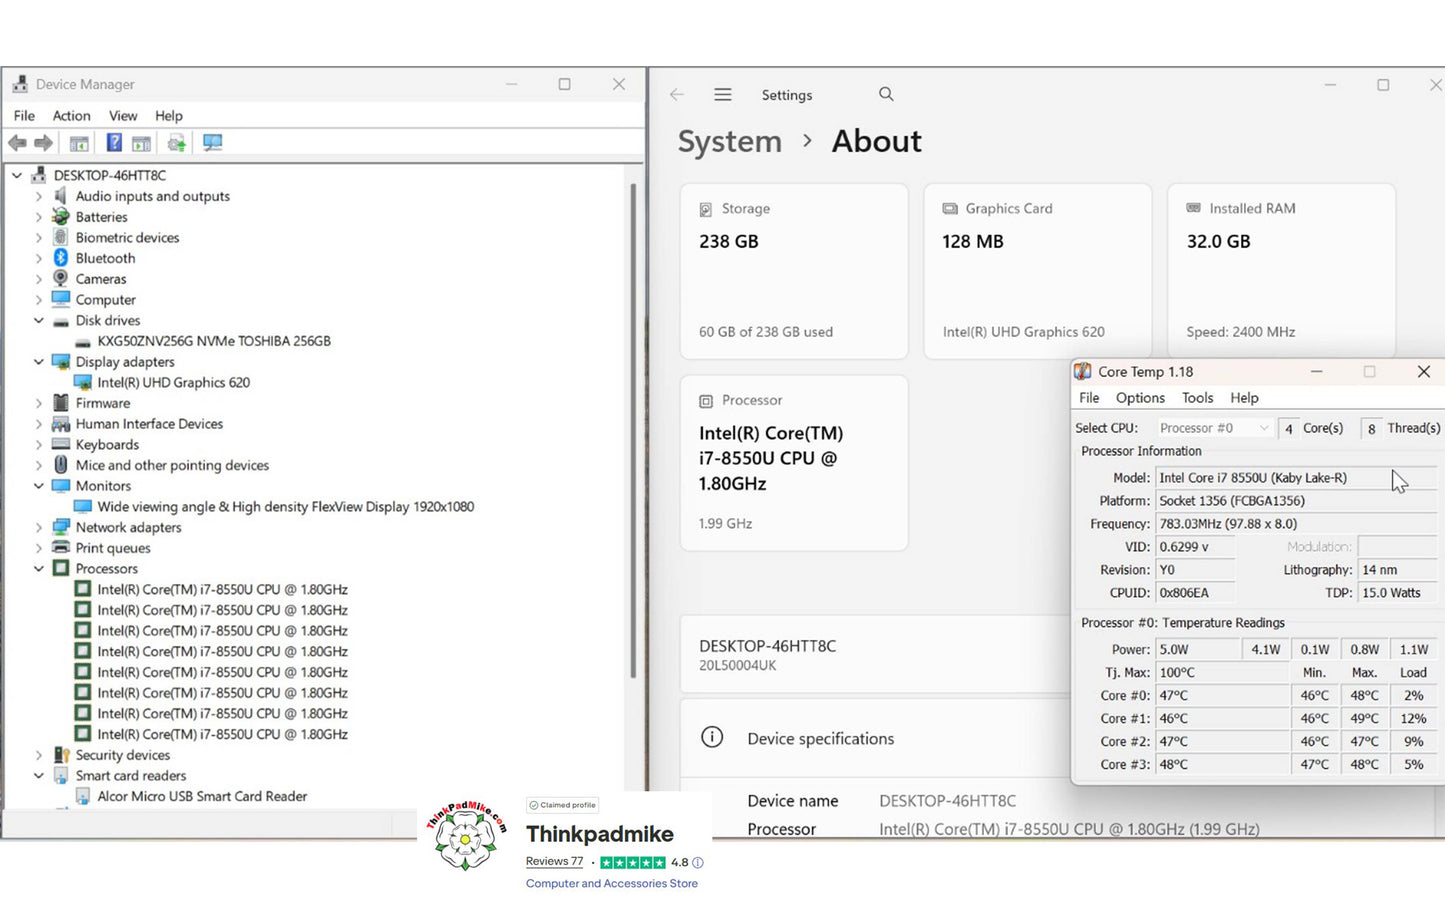Open the Action menu in Device Manager

point(71,116)
